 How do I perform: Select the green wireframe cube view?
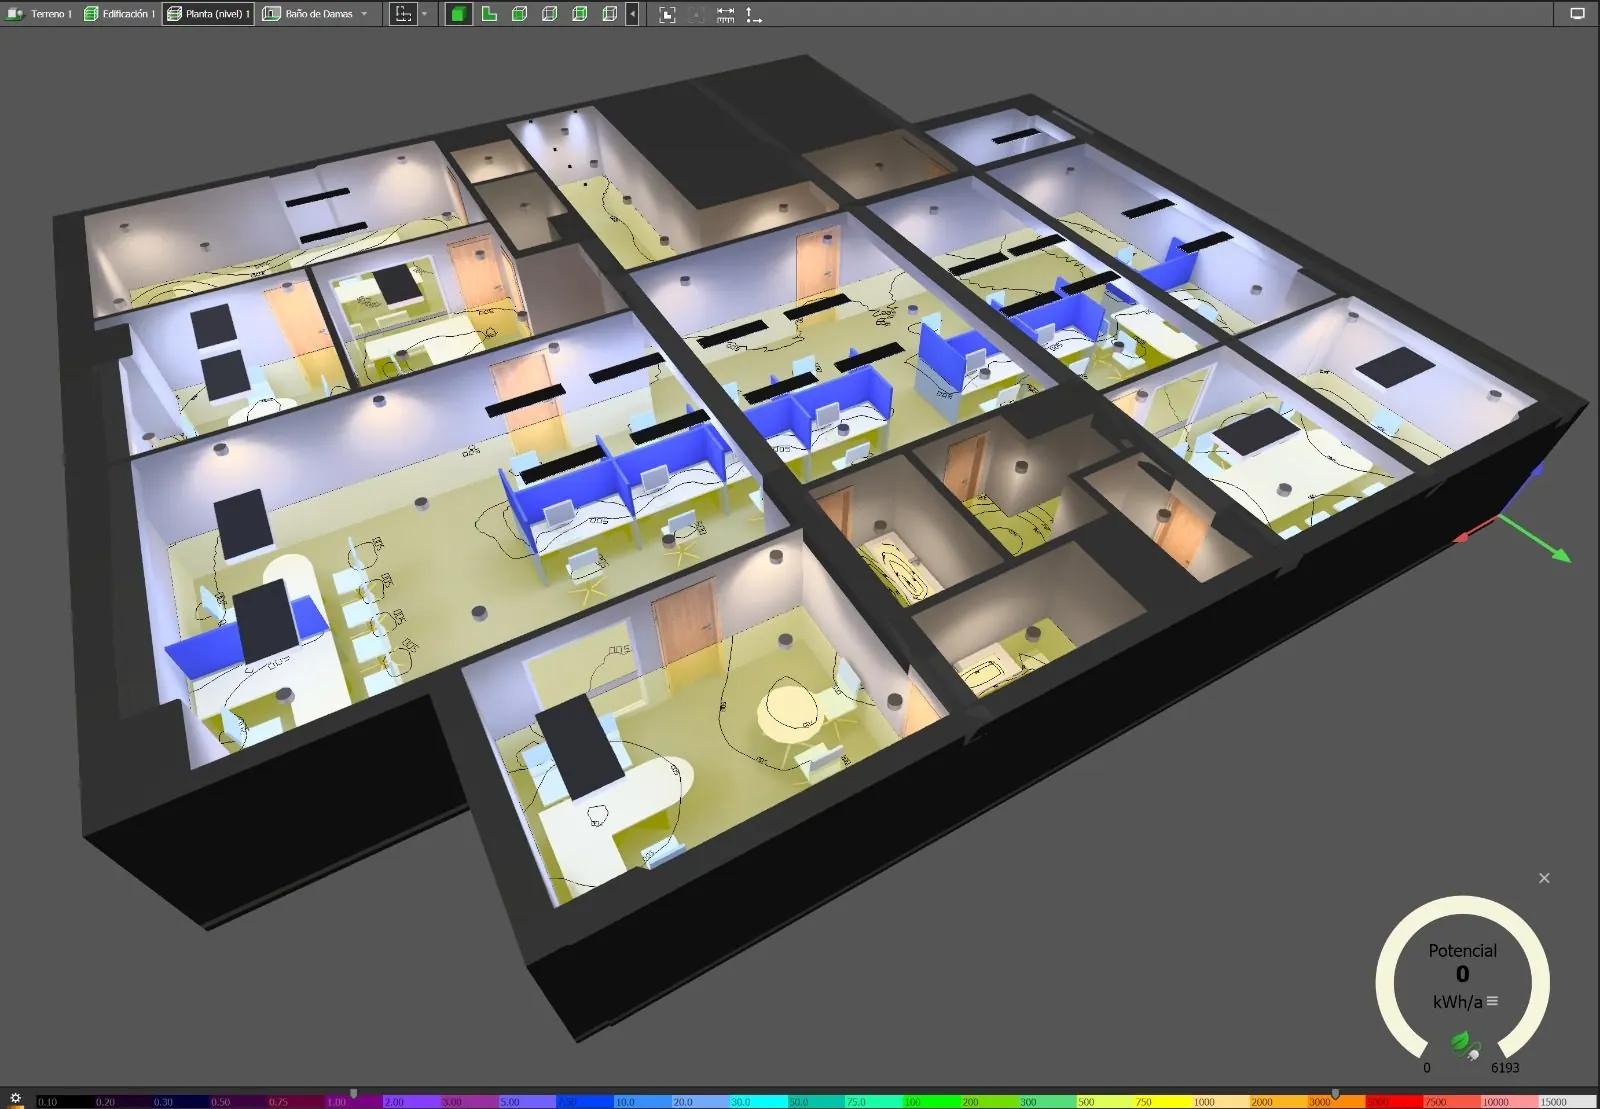point(519,14)
